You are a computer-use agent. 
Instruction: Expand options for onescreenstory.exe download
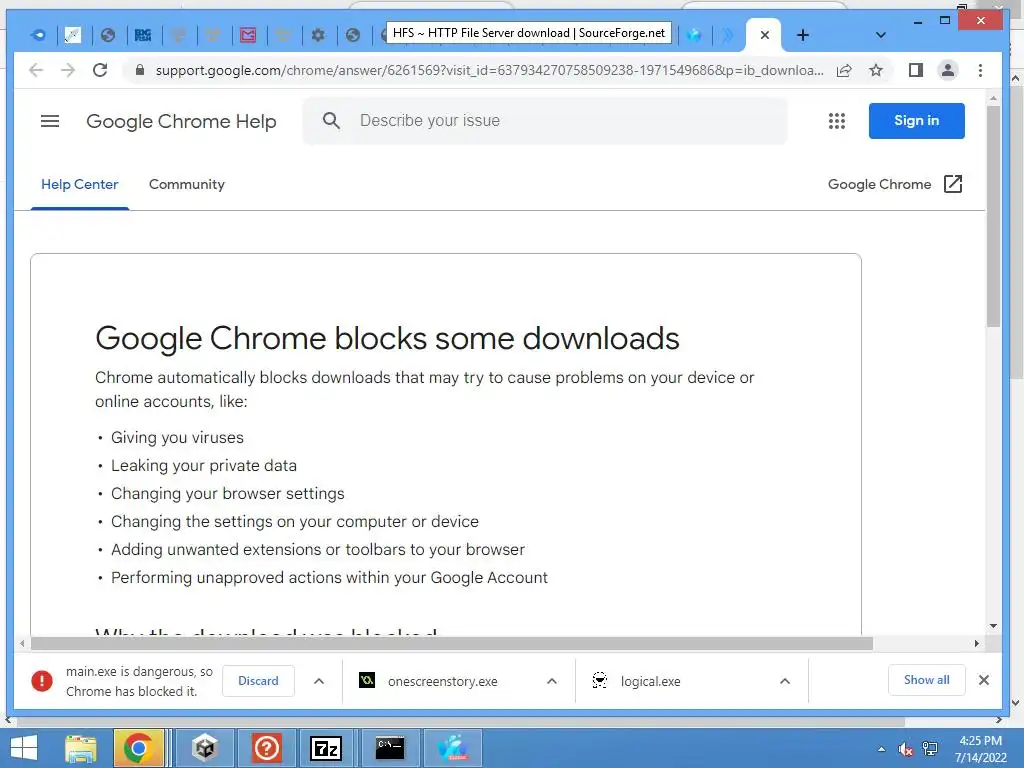point(552,680)
